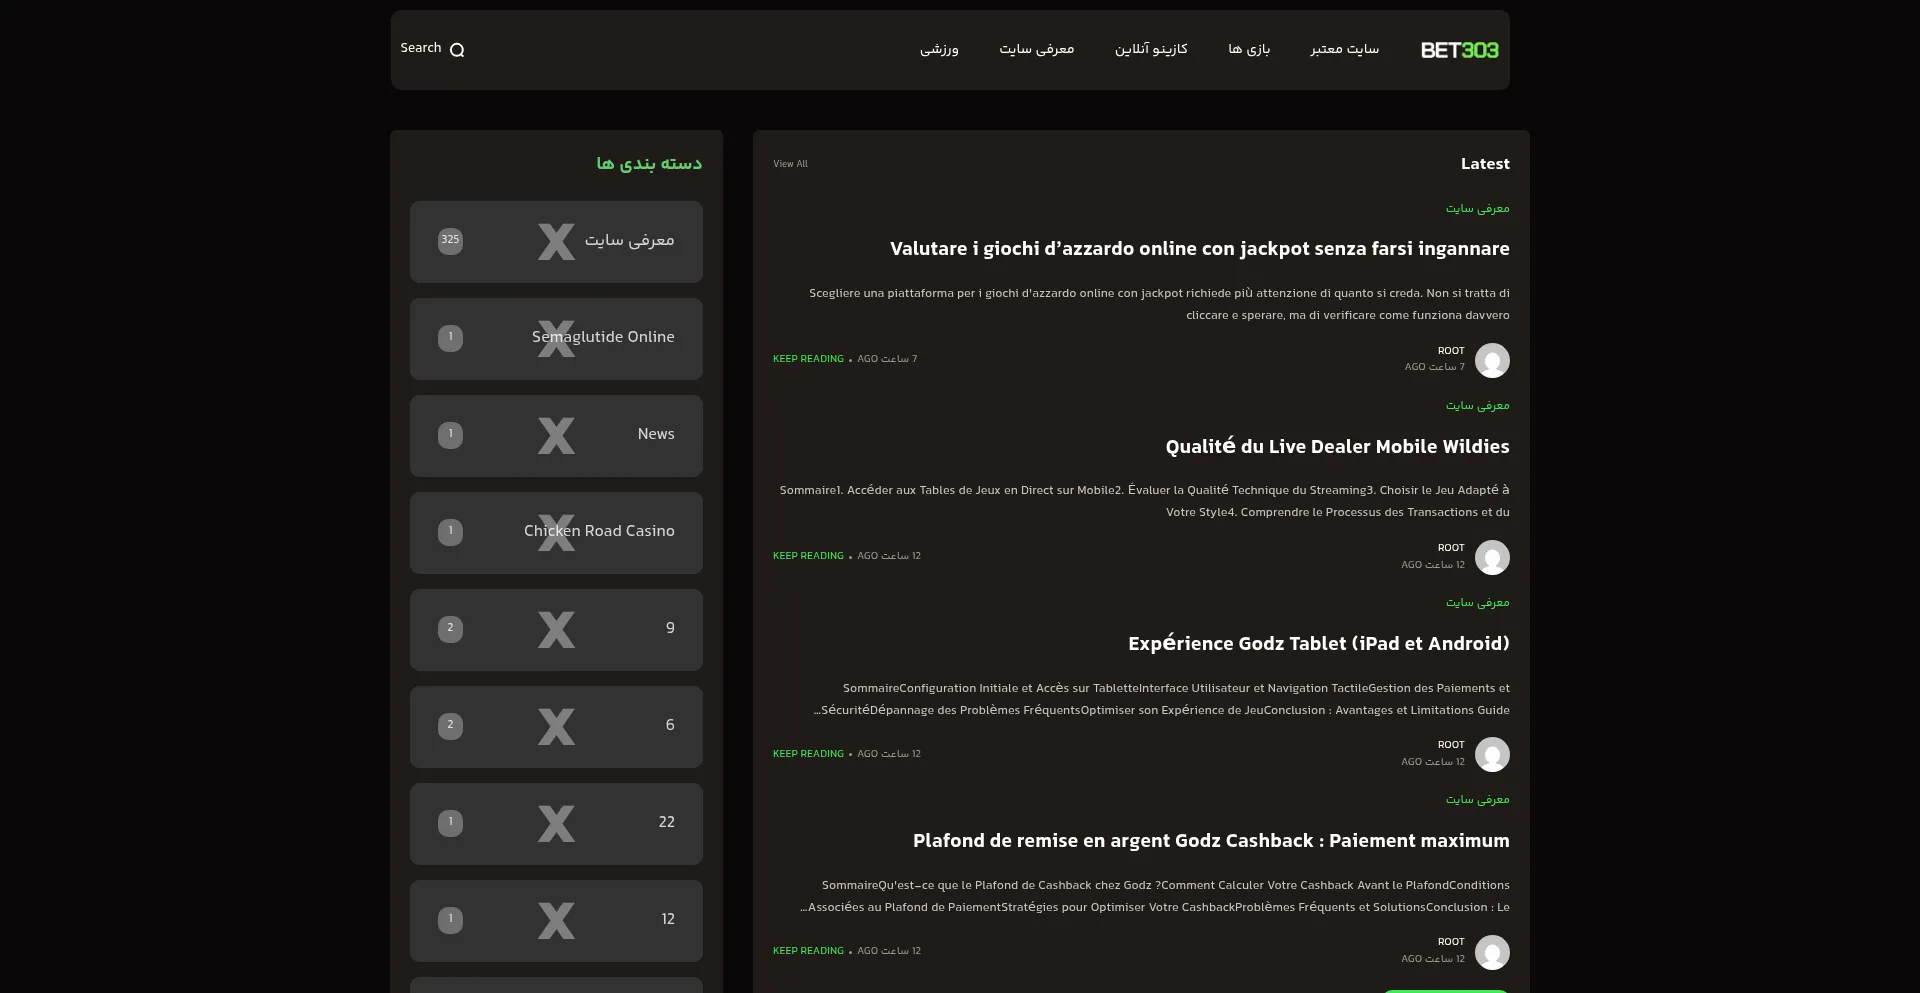The height and width of the screenshot is (993, 1920).
Task: Click Keep Reading under the Expérience Godz Tablet post
Action: pos(808,754)
